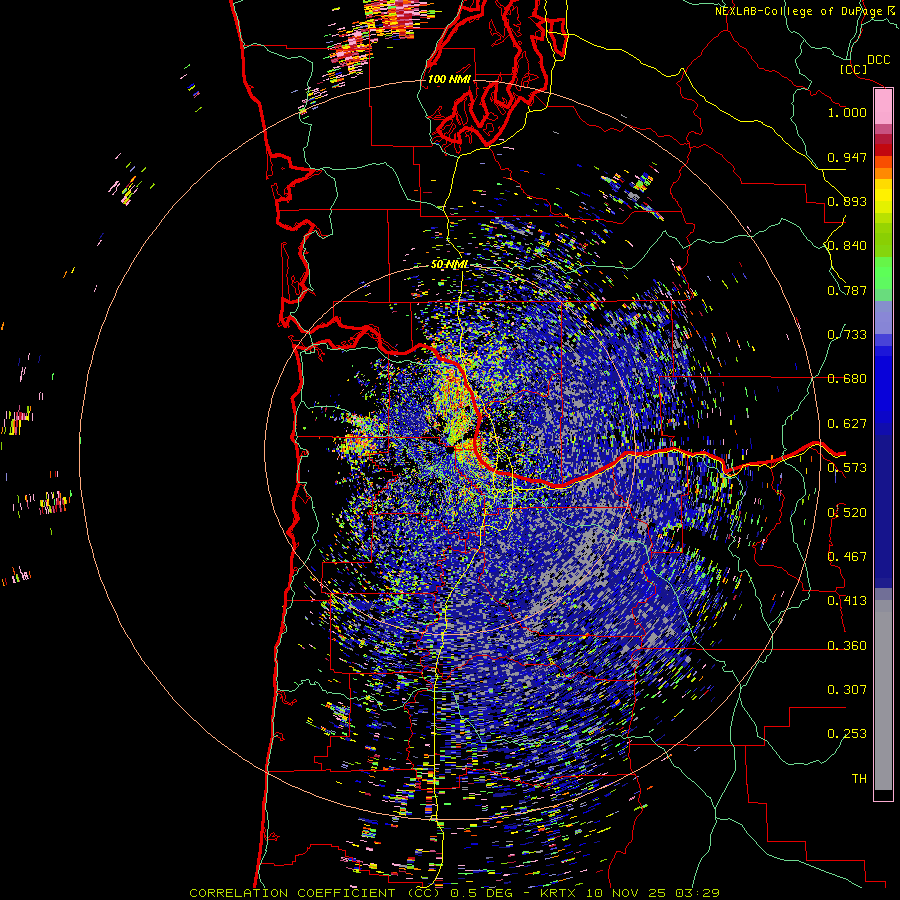
Task: Pick the gray segment of the color bar
Action: [x=883, y=695]
